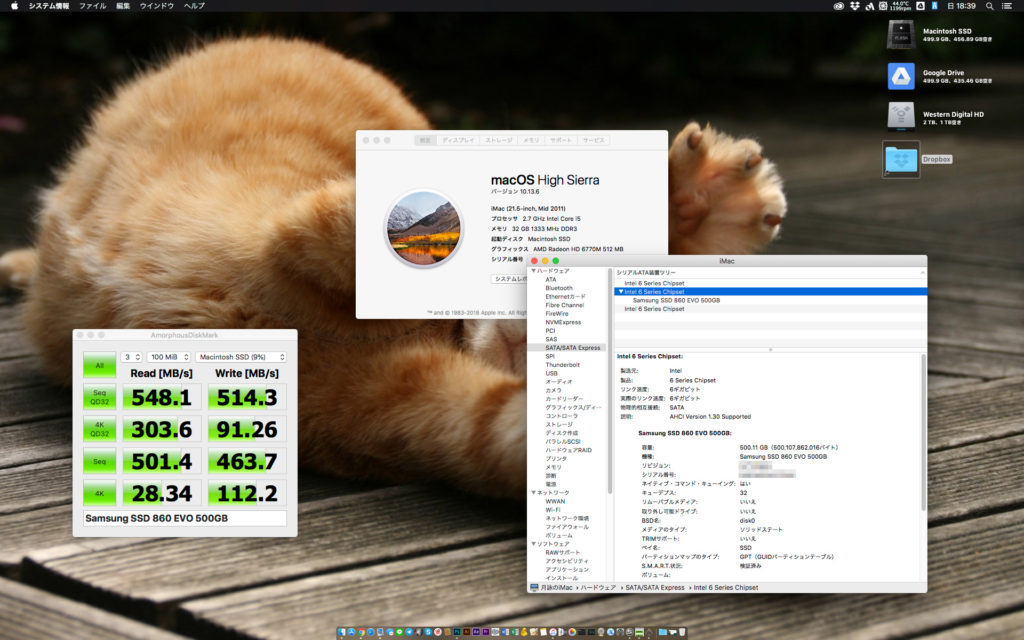Viewport: 1024px width, 640px height.
Task: Open the 100 MiB test size dropdown
Action: tap(168, 357)
